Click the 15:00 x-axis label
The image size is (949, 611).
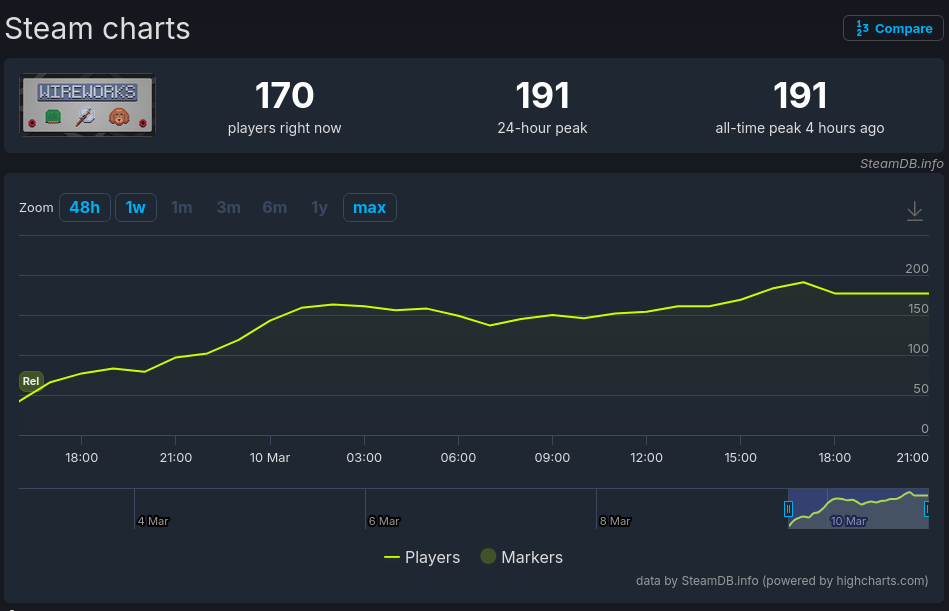tap(740, 457)
